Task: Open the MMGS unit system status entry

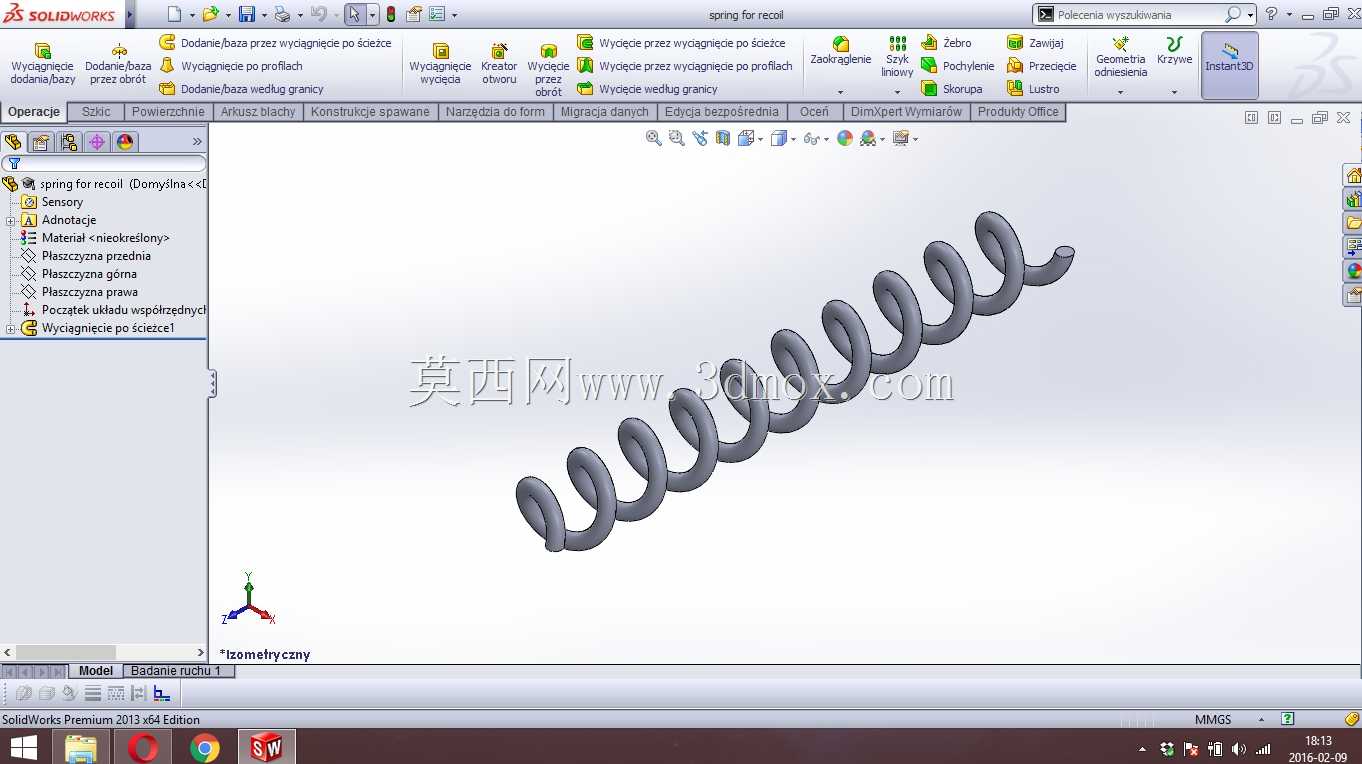Action: coord(1213,720)
